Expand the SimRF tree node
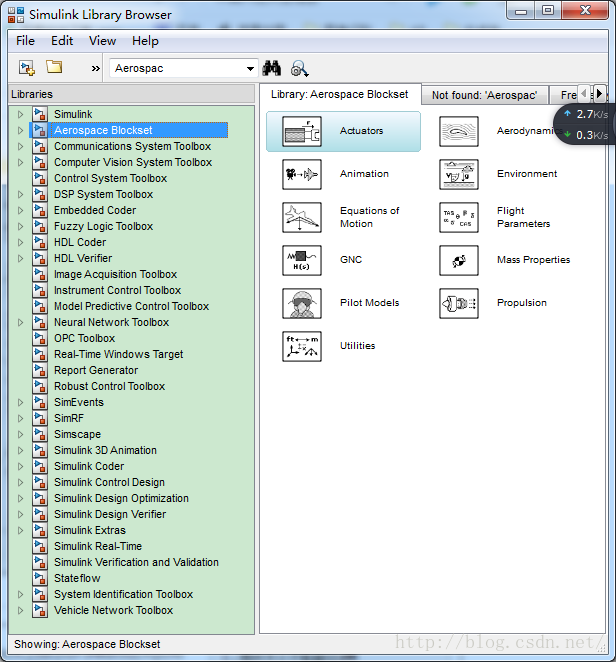The image size is (616, 662). [20, 418]
